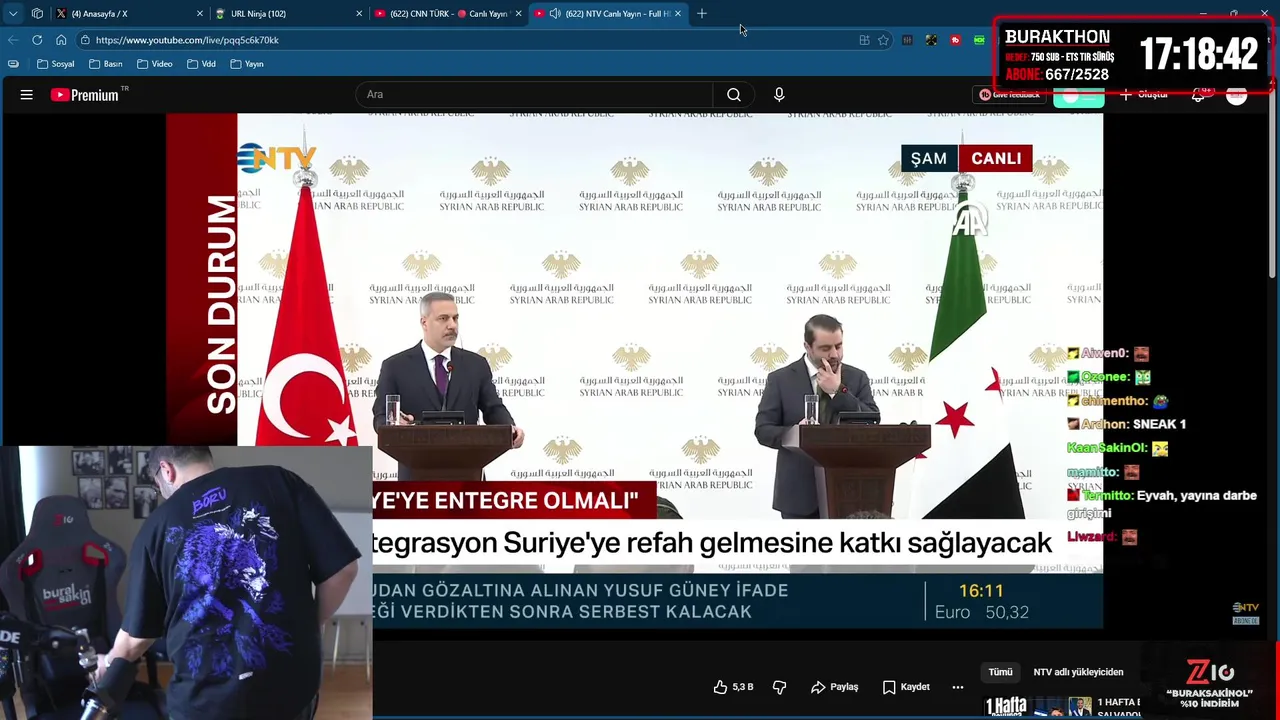Switch to the CNN TÜRK tab
1280x720 pixels.
pyautogui.click(x=448, y=14)
